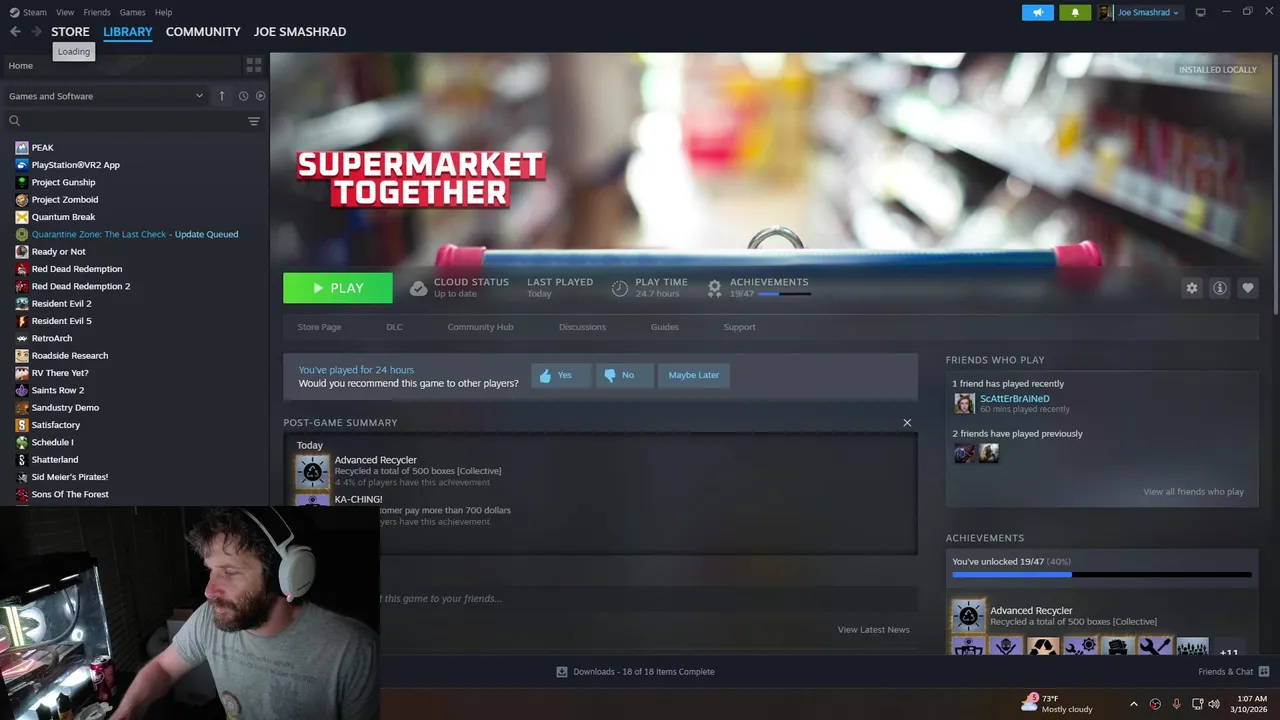Click the weather widget in taskbar
Image resolution: width=1280 pixels, height=720 pixels.
pos(1057,703)
